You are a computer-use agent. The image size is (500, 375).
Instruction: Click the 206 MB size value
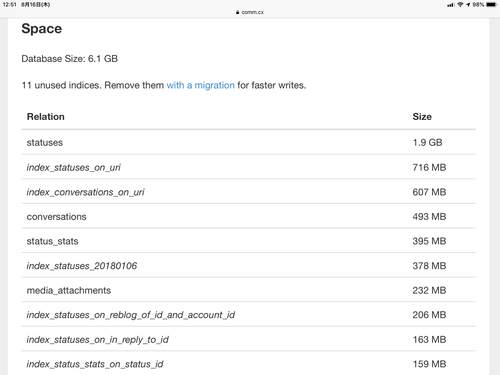click(x=429, y=315)
